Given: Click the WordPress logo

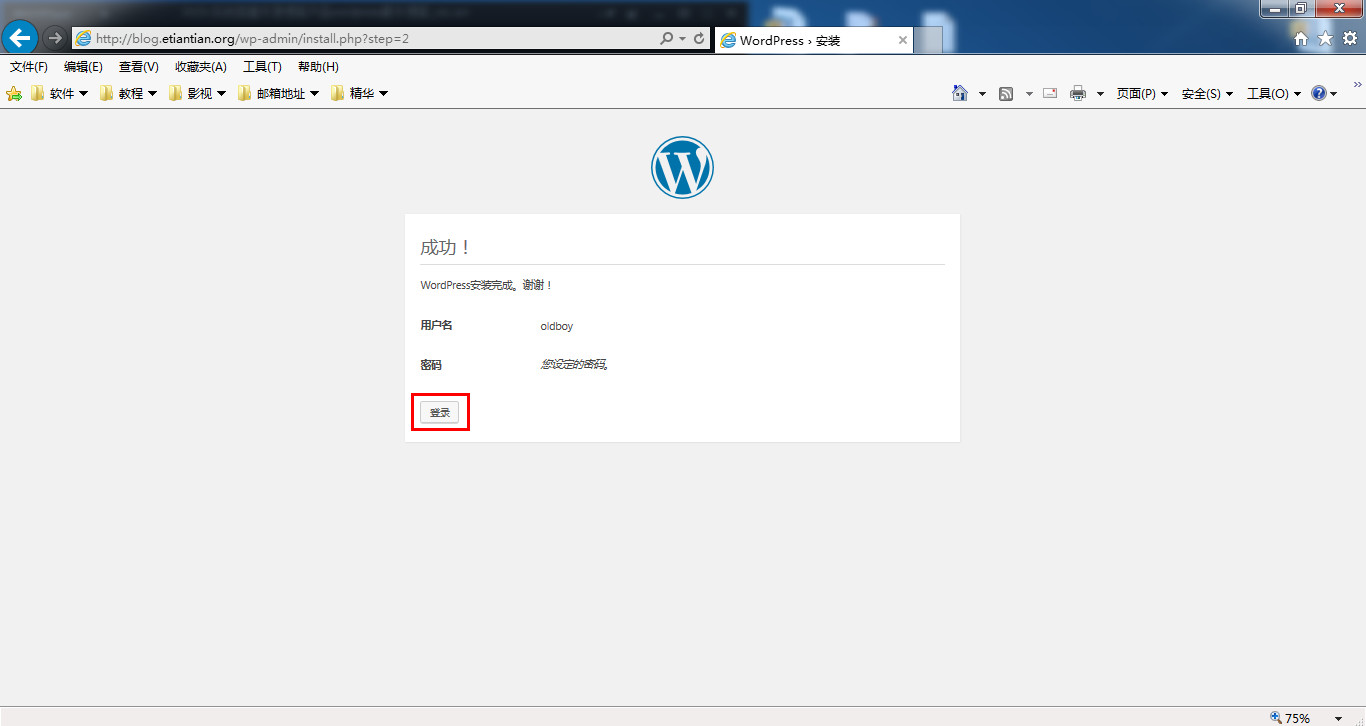Looking at the screenshot, I should coord(682,167).
